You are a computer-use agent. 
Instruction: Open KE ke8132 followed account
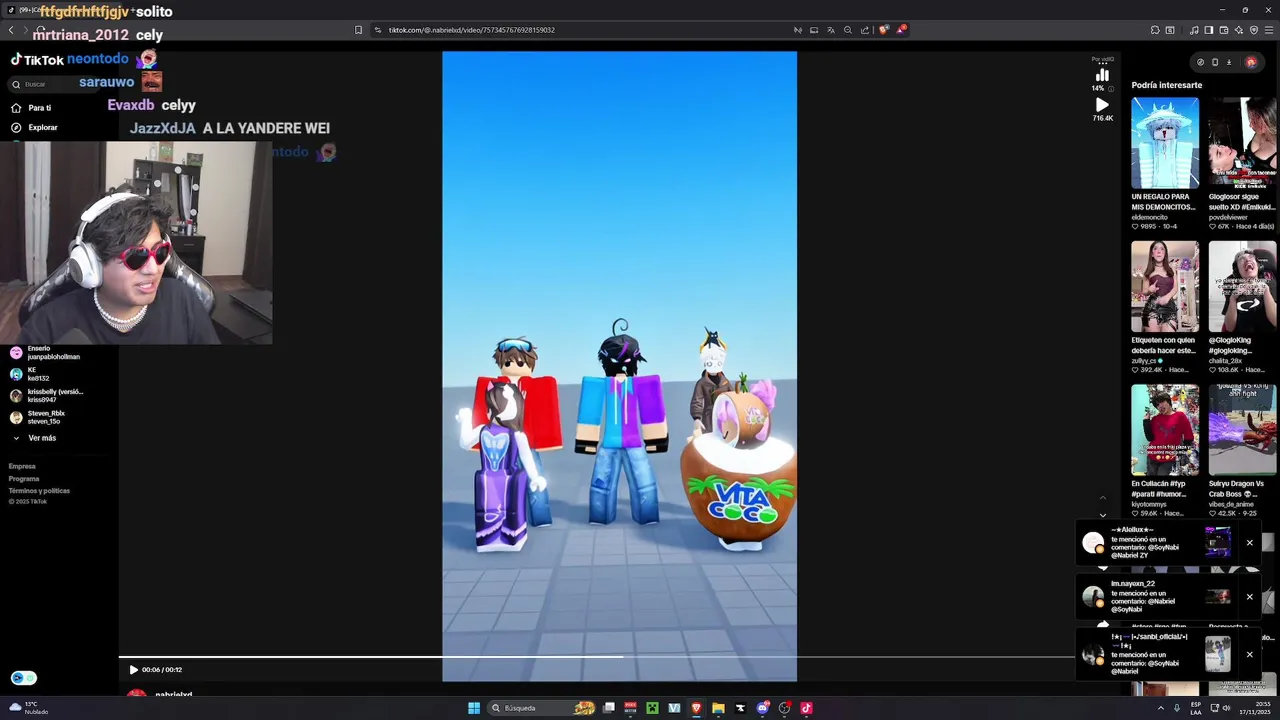[30, 374]
